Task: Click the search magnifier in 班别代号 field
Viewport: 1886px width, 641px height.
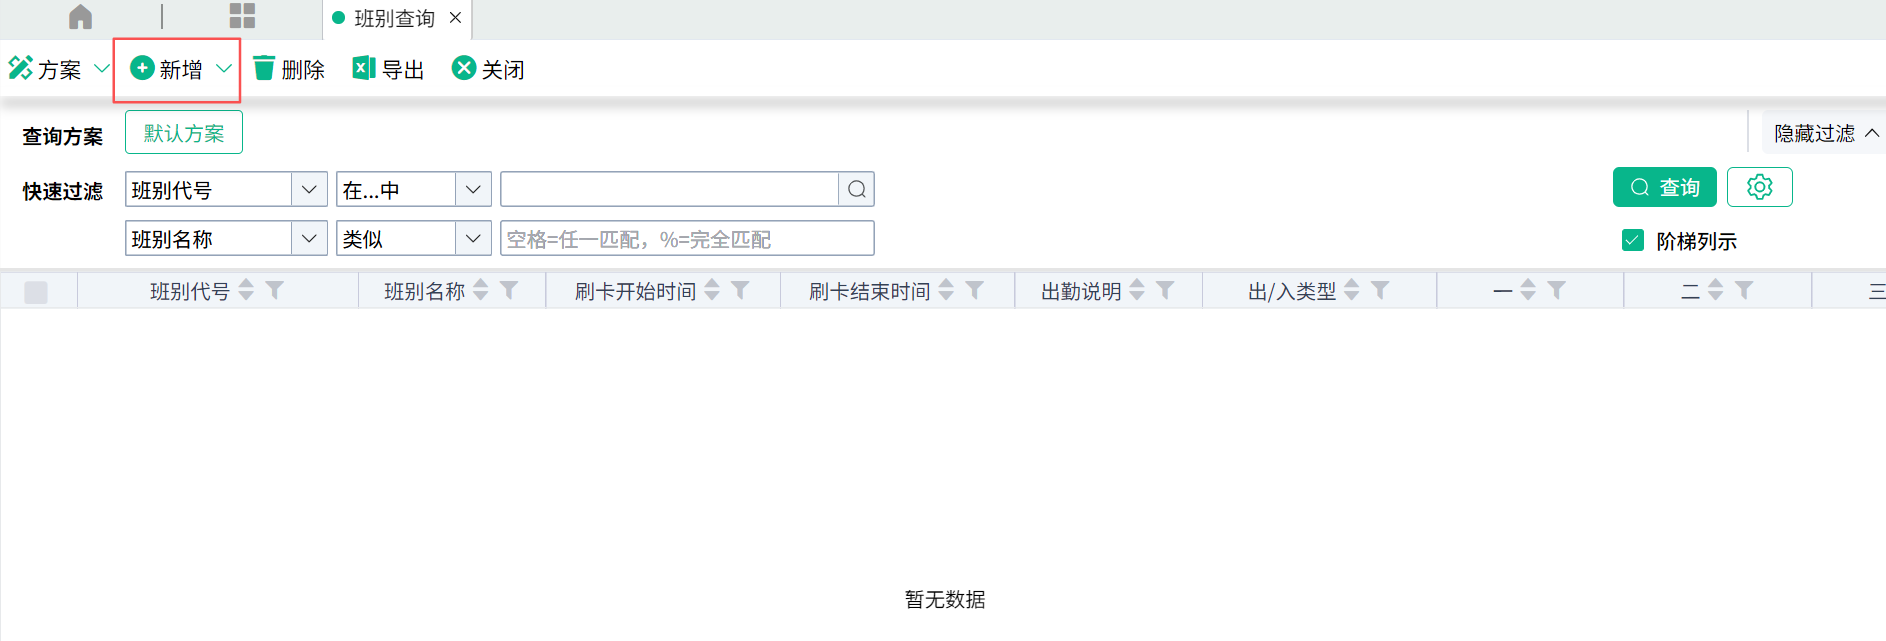Action: click(856, 189)
